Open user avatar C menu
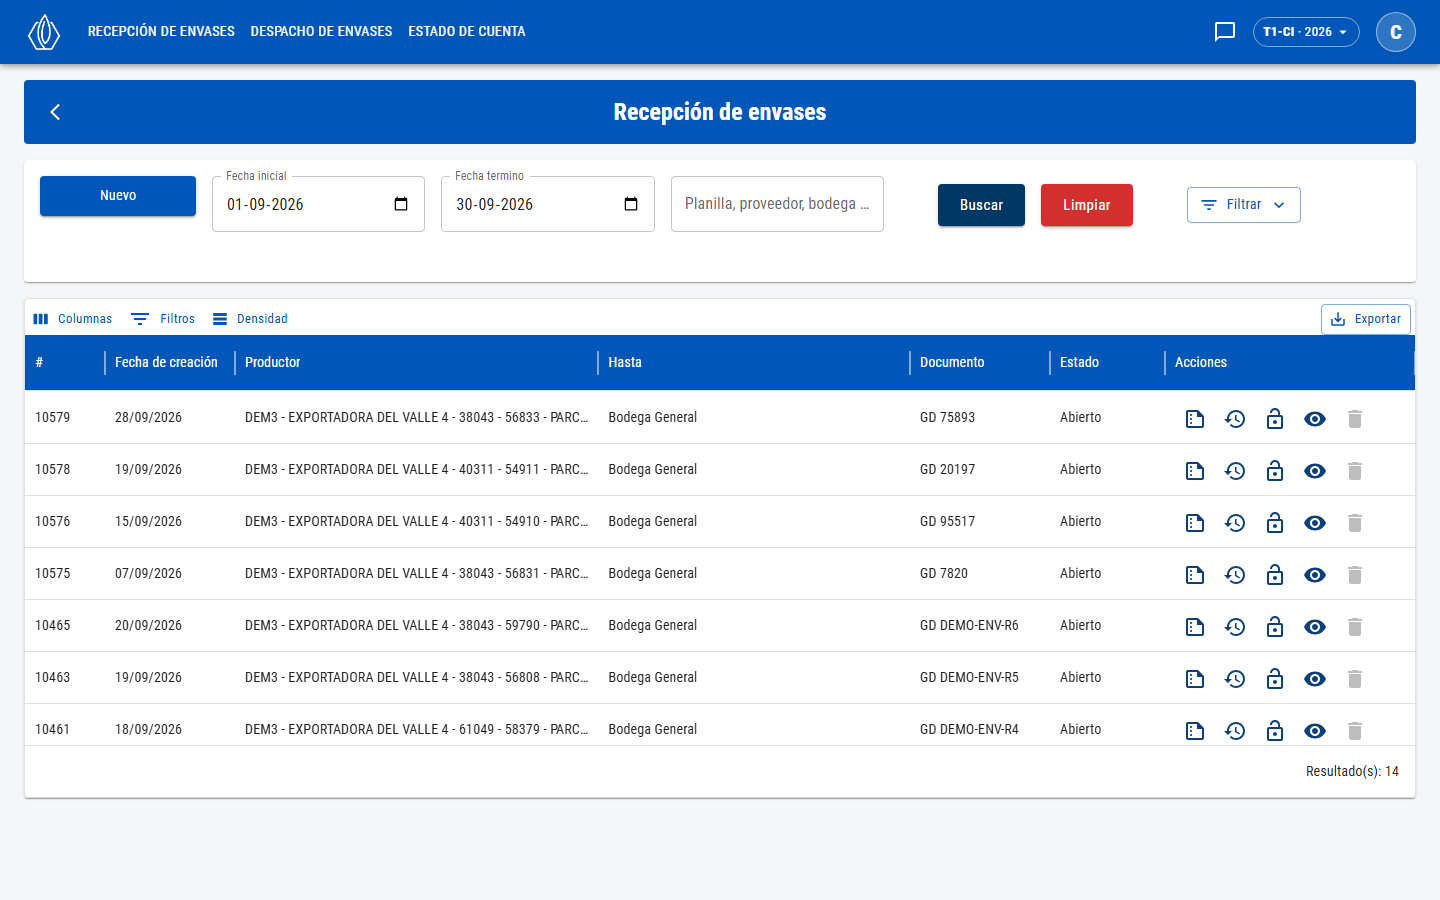 coord(1396,32)
